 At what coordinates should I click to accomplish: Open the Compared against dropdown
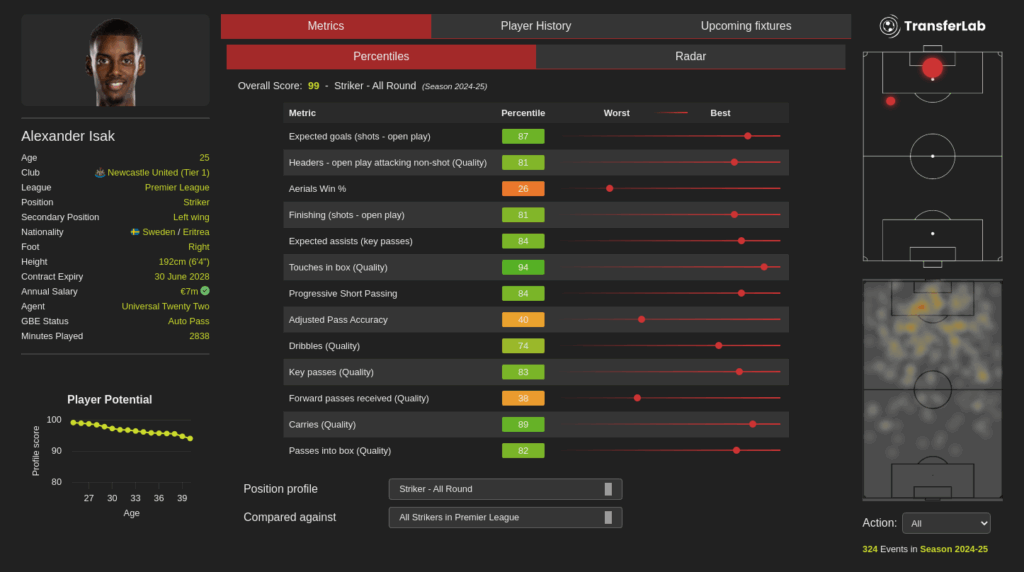505,517
